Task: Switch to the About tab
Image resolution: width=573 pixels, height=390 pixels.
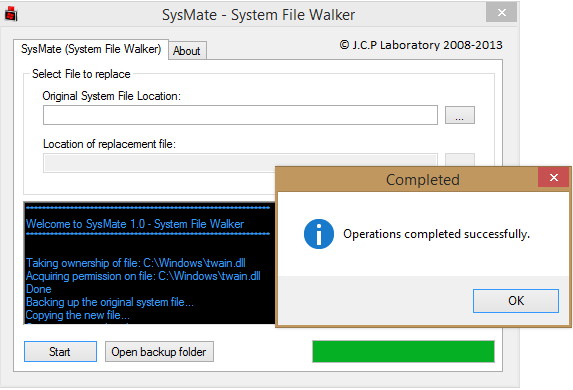Action: [187, 50]
